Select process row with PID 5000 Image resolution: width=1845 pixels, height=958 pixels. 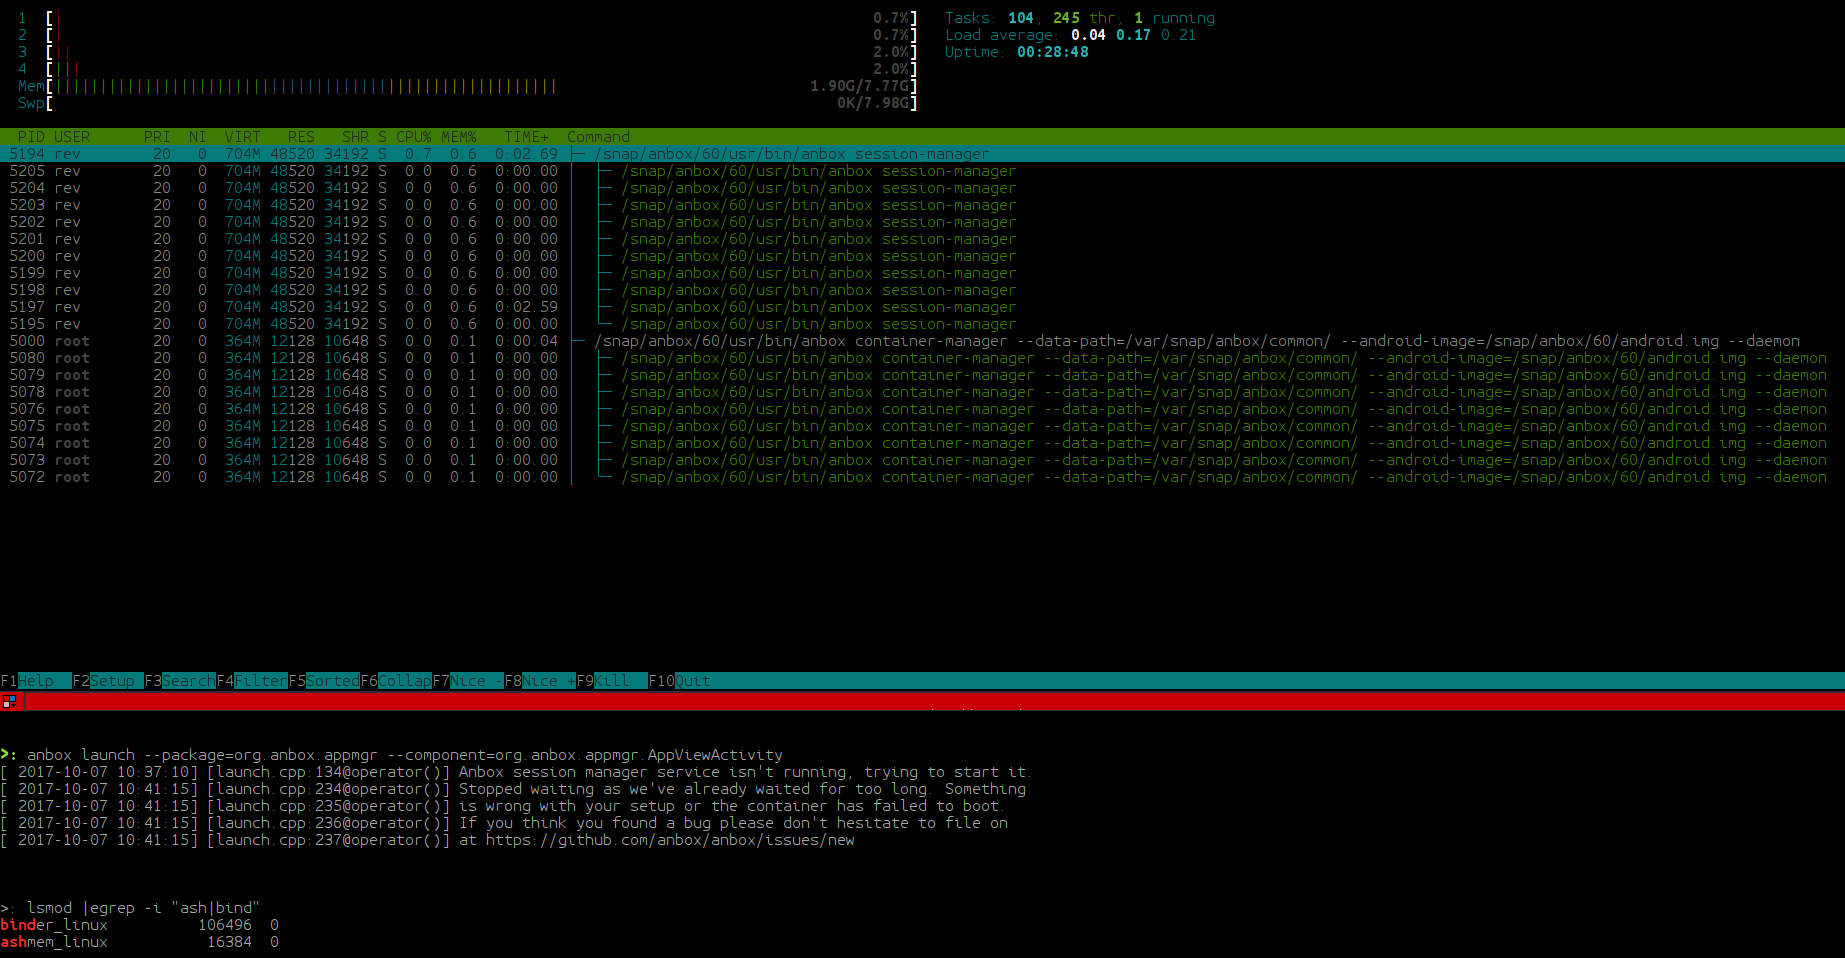(x=922, y=341)
